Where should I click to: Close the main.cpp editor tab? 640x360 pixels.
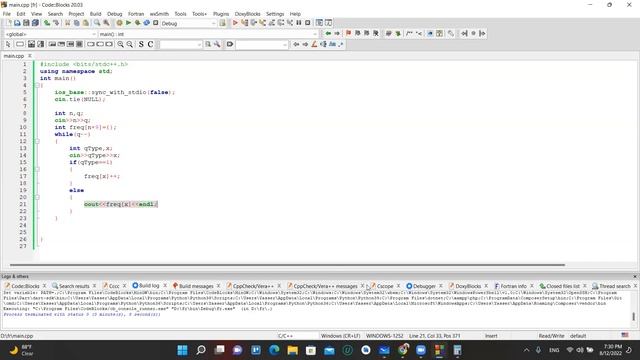(29, 56)
